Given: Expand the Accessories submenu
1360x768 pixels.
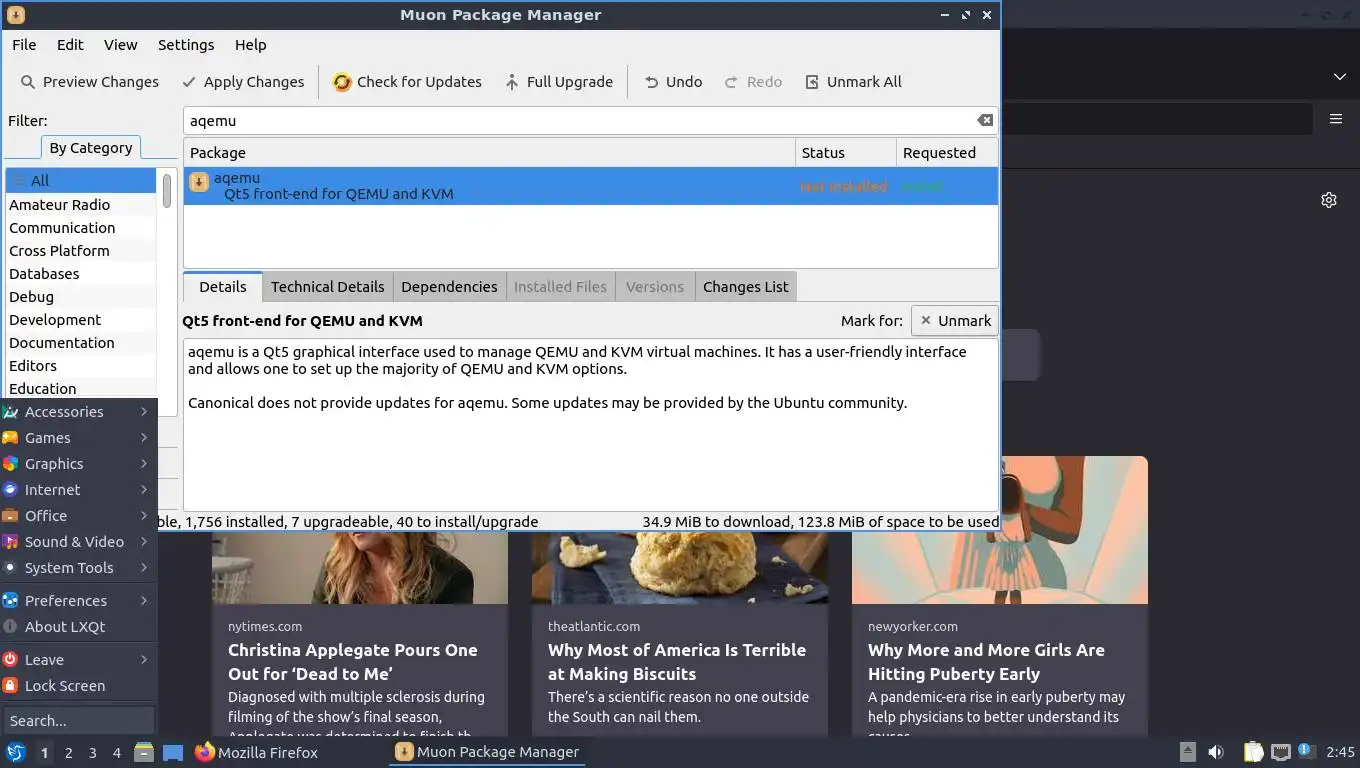Looking at the screenshot, I should 78,412.
